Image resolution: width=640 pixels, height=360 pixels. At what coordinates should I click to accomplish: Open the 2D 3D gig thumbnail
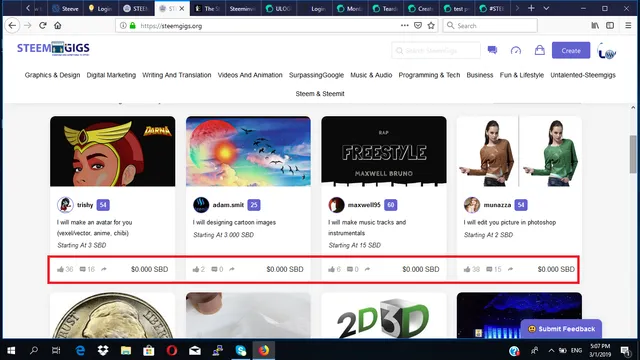pos(384,315)
